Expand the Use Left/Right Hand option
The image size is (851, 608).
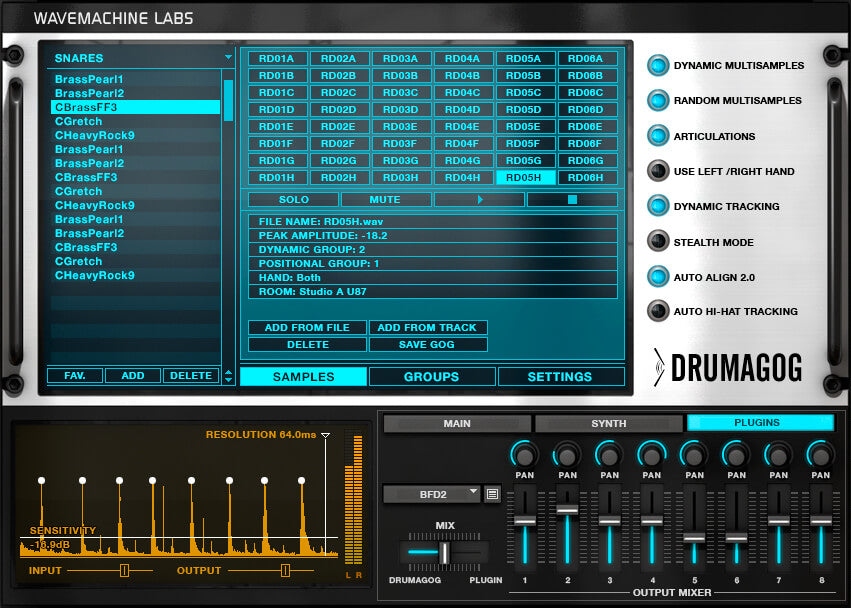tap(659, 171)
